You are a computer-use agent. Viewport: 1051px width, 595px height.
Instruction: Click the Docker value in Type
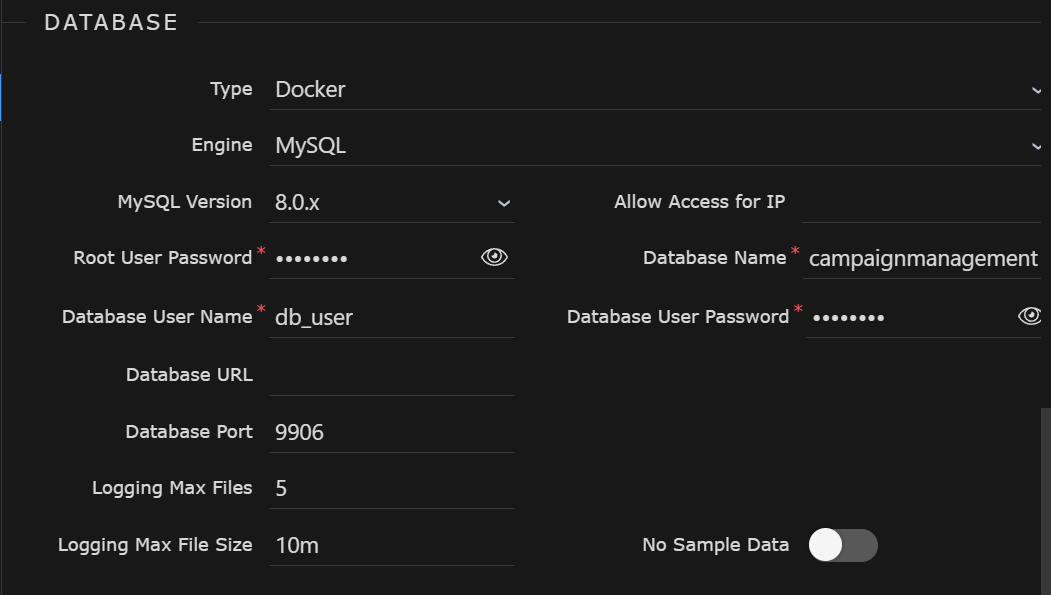coord(309,89)
